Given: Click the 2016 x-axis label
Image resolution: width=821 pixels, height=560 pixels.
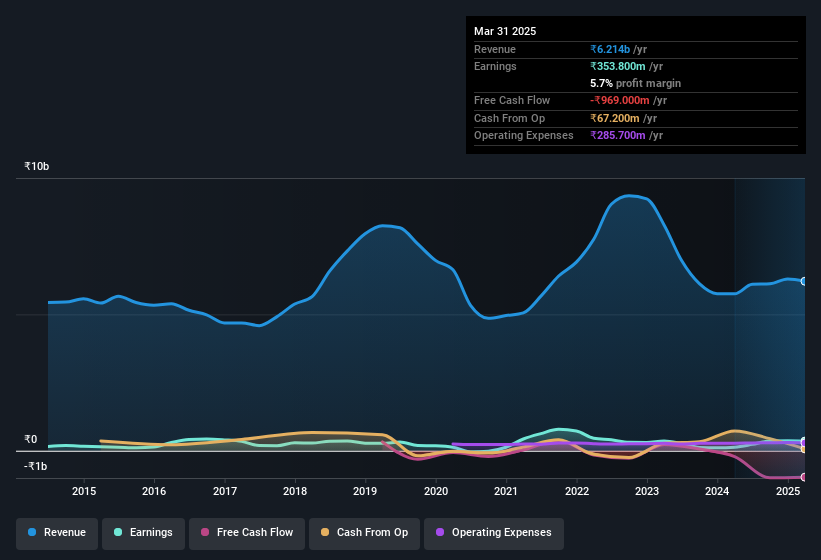Looking at the screenshot, I should click(x=154, y=491).
